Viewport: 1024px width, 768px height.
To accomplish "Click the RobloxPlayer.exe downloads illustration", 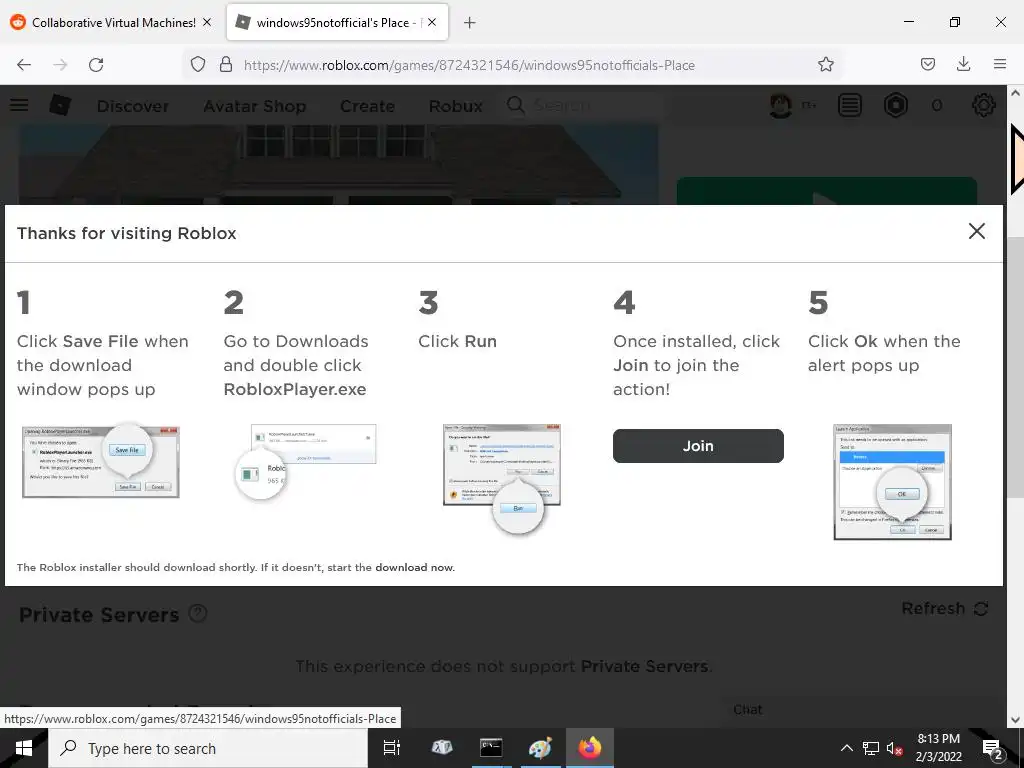I will (x=306, y=461).
